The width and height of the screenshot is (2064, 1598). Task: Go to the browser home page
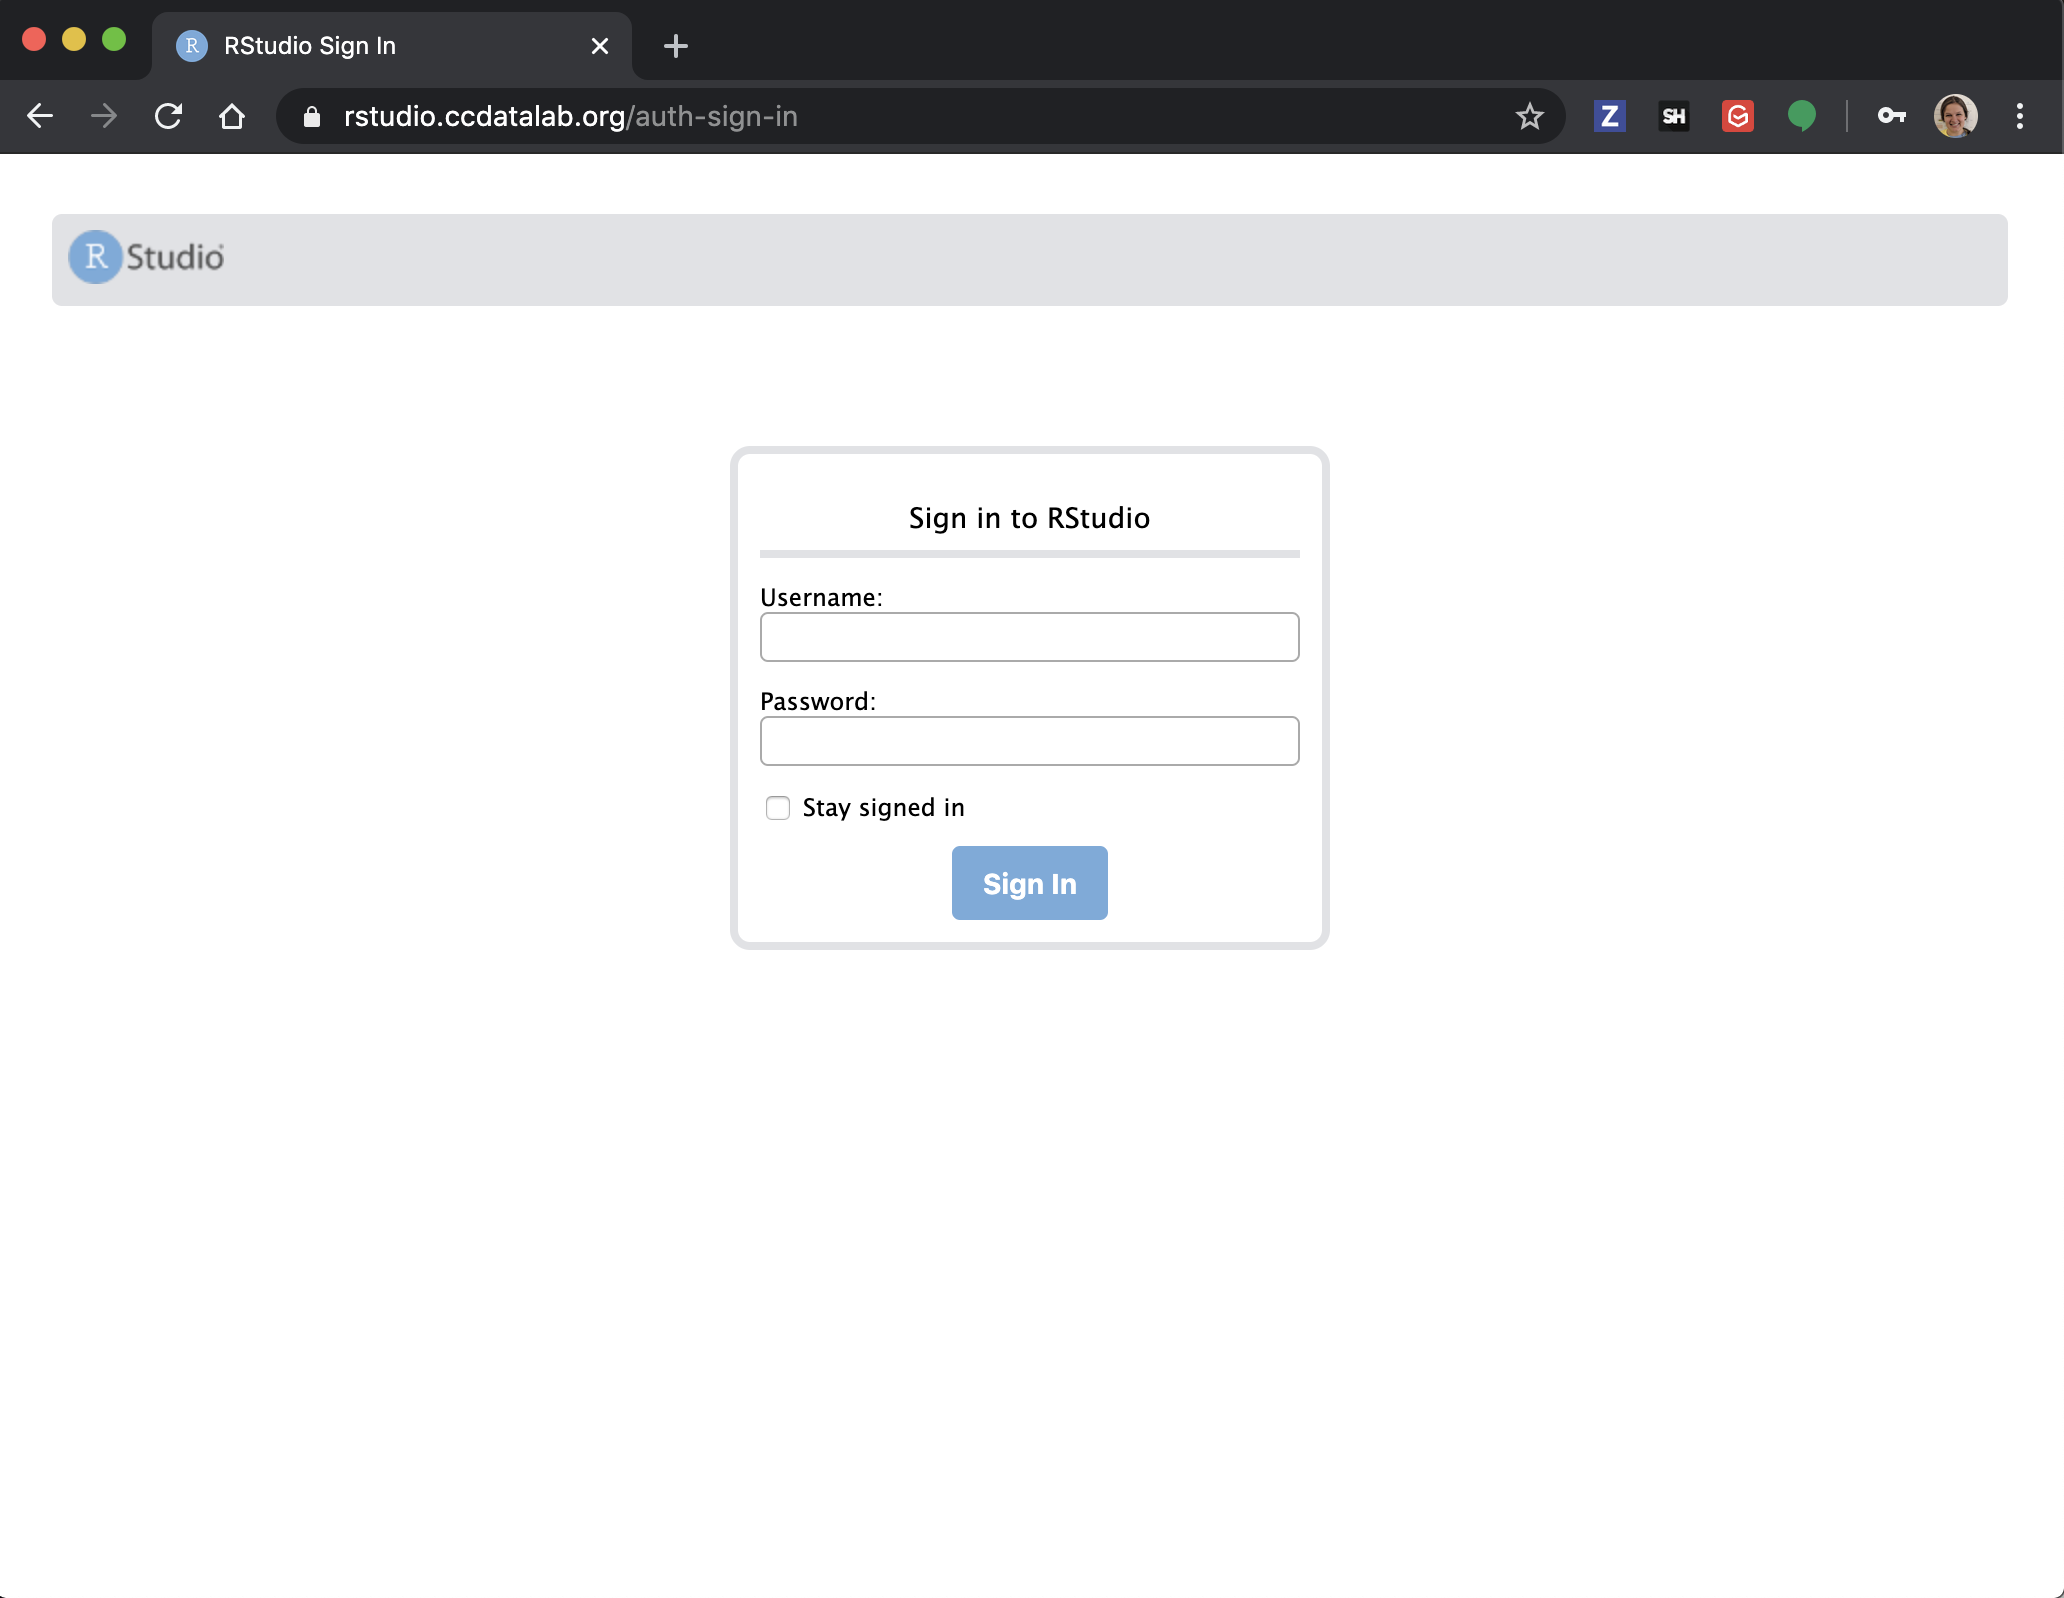click(x=232, y=116)
